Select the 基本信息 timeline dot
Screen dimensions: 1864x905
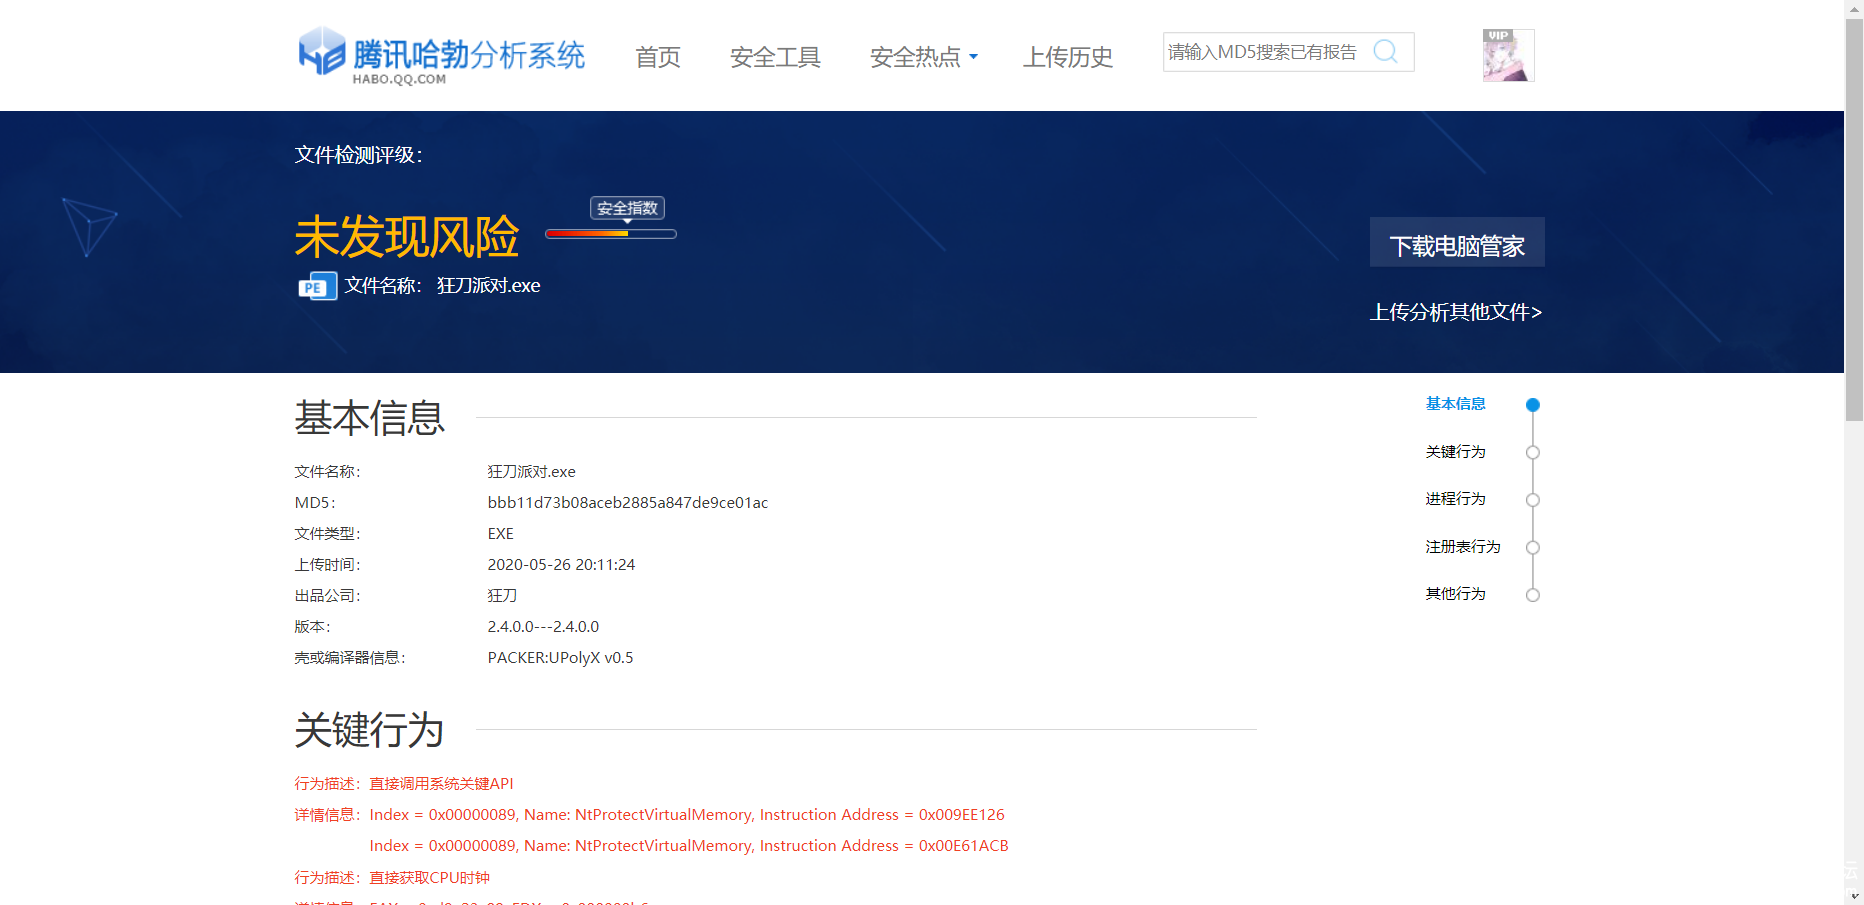[x=1533, y=405]
